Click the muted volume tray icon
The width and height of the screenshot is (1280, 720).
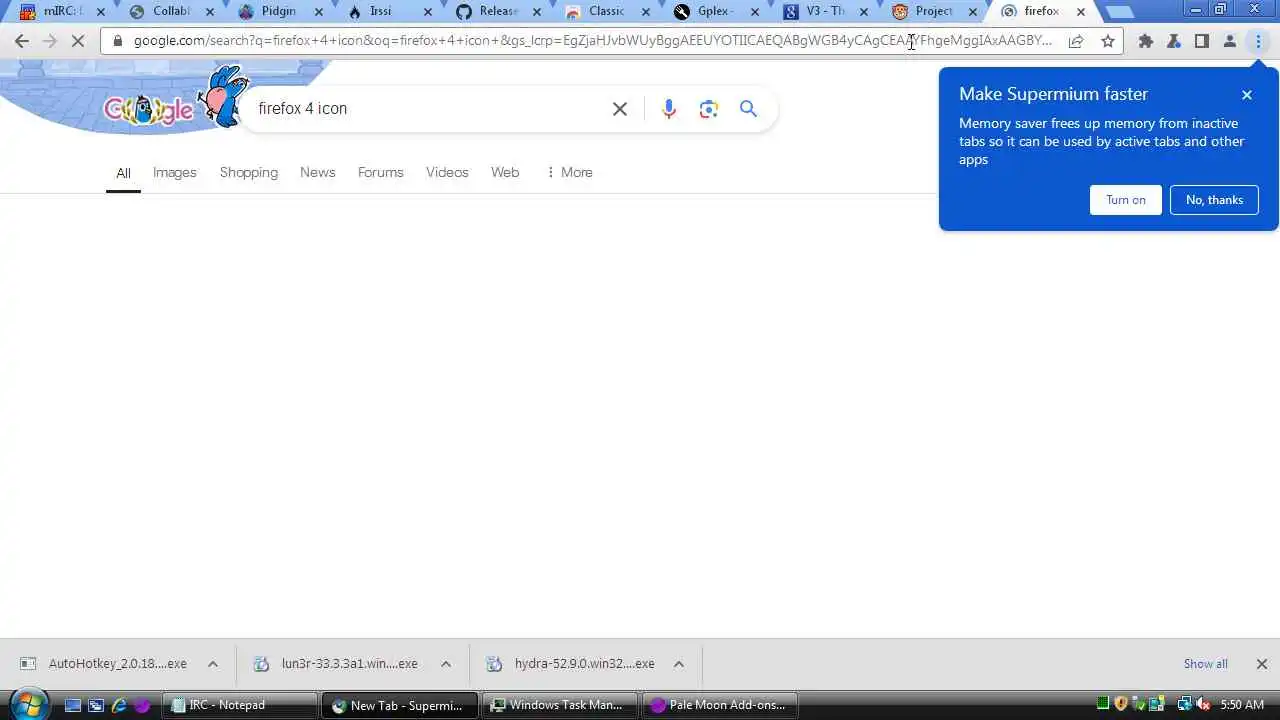pyautogui.click(x=1202, y=705)
